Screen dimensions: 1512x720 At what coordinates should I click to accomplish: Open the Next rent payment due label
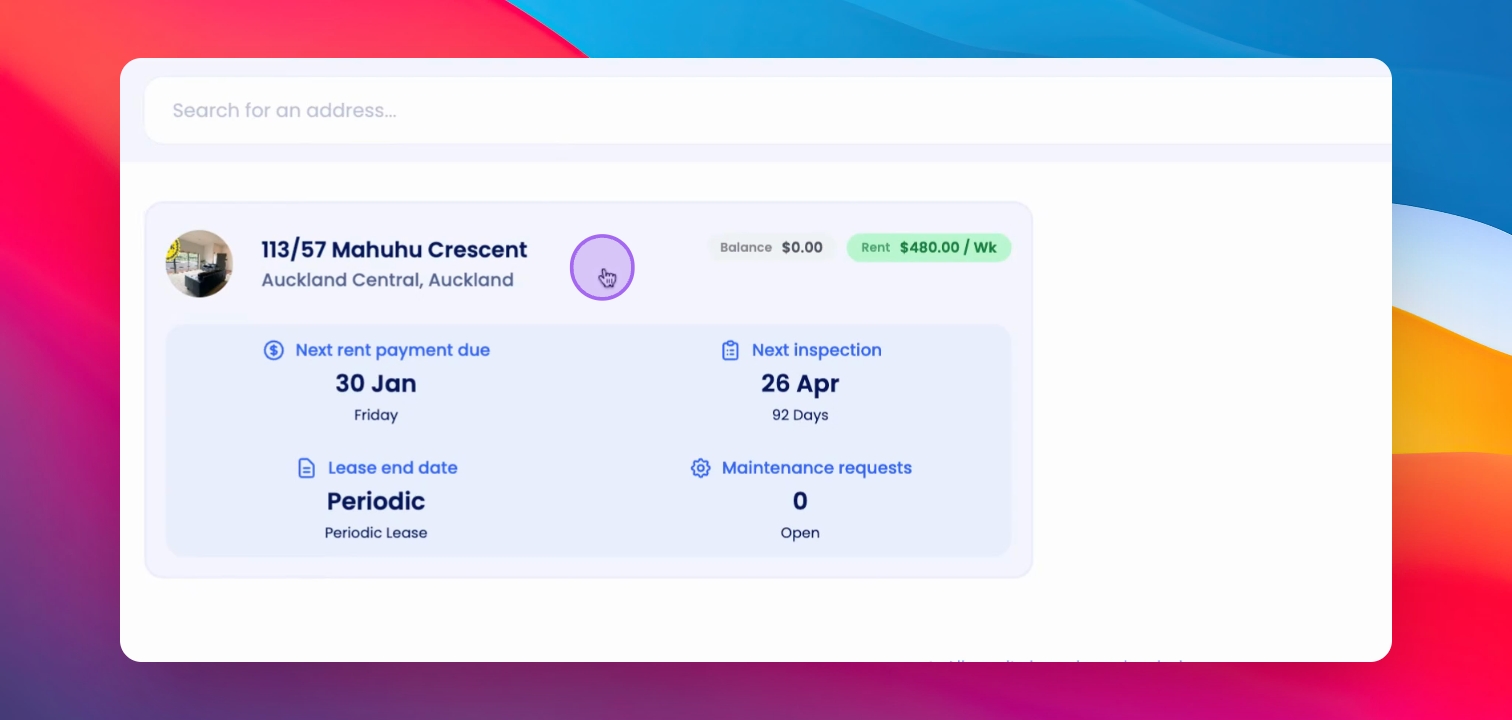(x=393, y=350)
